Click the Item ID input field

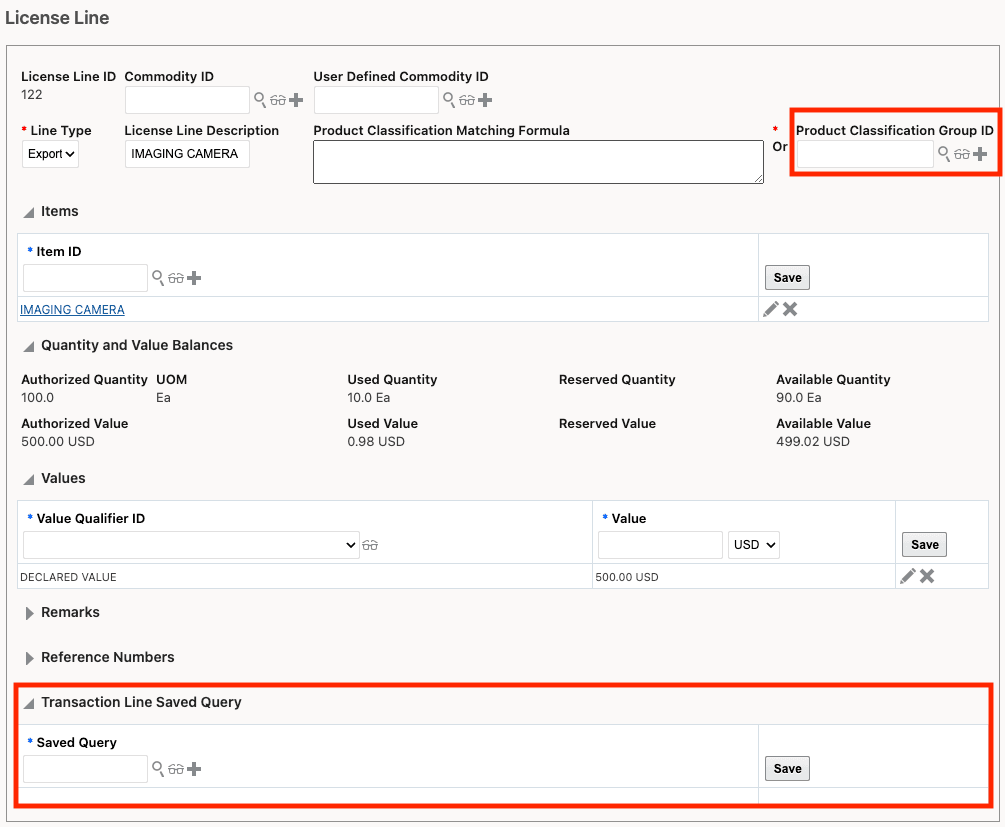[x=85, y=278]
